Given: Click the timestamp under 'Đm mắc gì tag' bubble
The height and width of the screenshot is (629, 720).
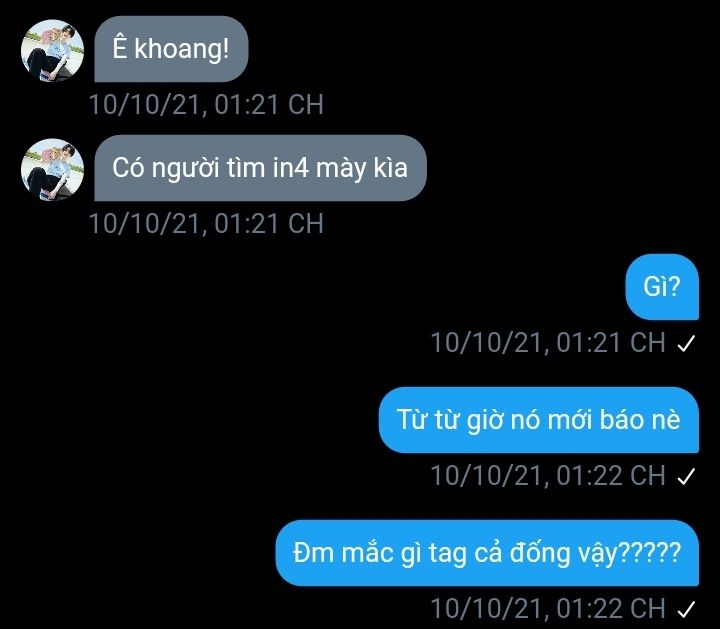Looking at the screenshot, I should coord(548,608).
